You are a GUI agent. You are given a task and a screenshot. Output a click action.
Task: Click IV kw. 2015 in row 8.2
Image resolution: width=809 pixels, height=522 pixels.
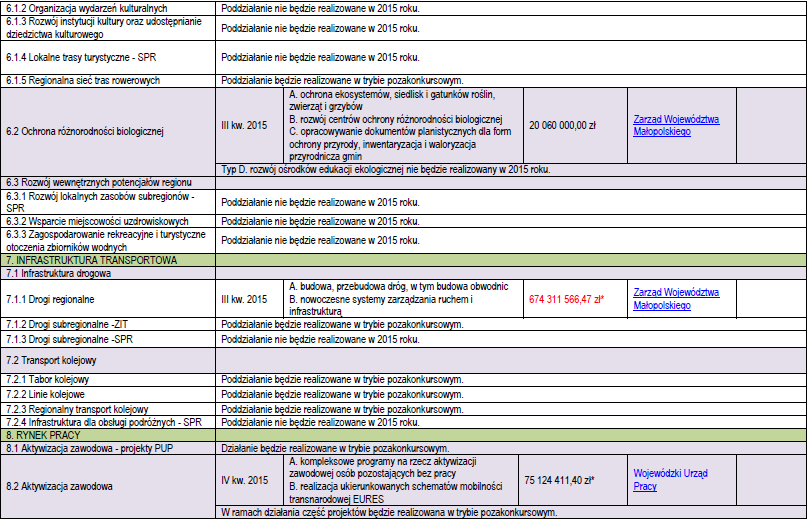pos(245,480)
